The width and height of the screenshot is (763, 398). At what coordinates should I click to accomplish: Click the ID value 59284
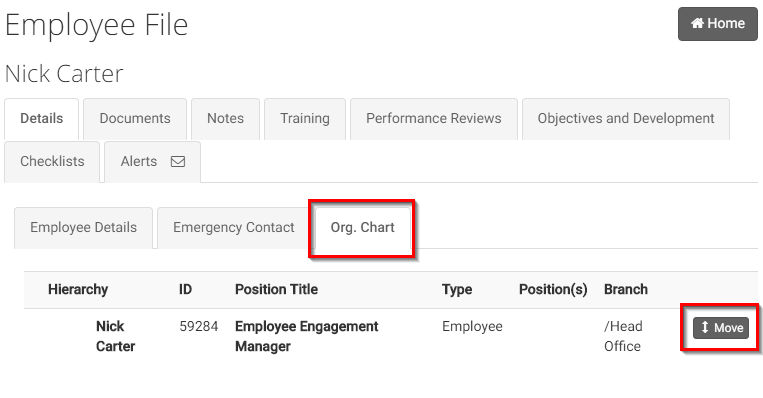pyautogui.click(x=199, y=326)
